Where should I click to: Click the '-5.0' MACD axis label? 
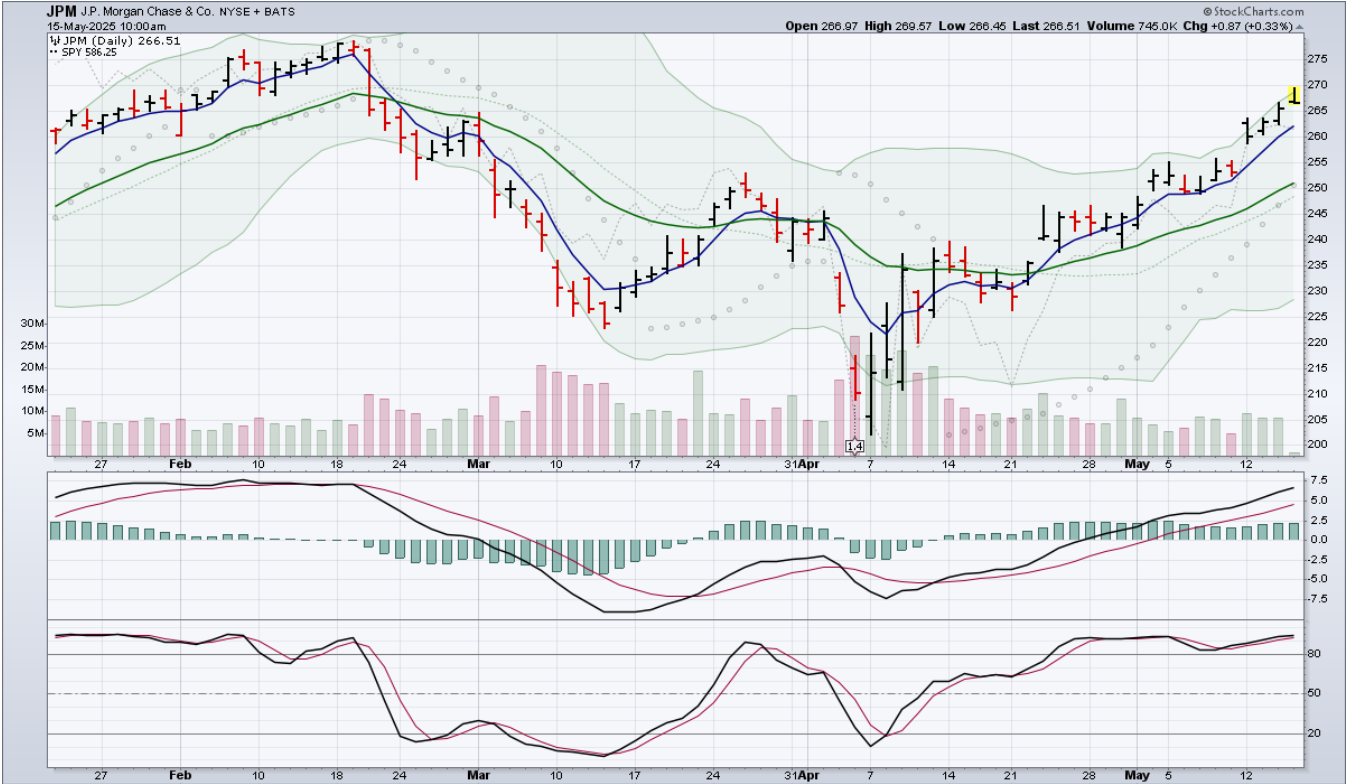tap(1318, 579)
